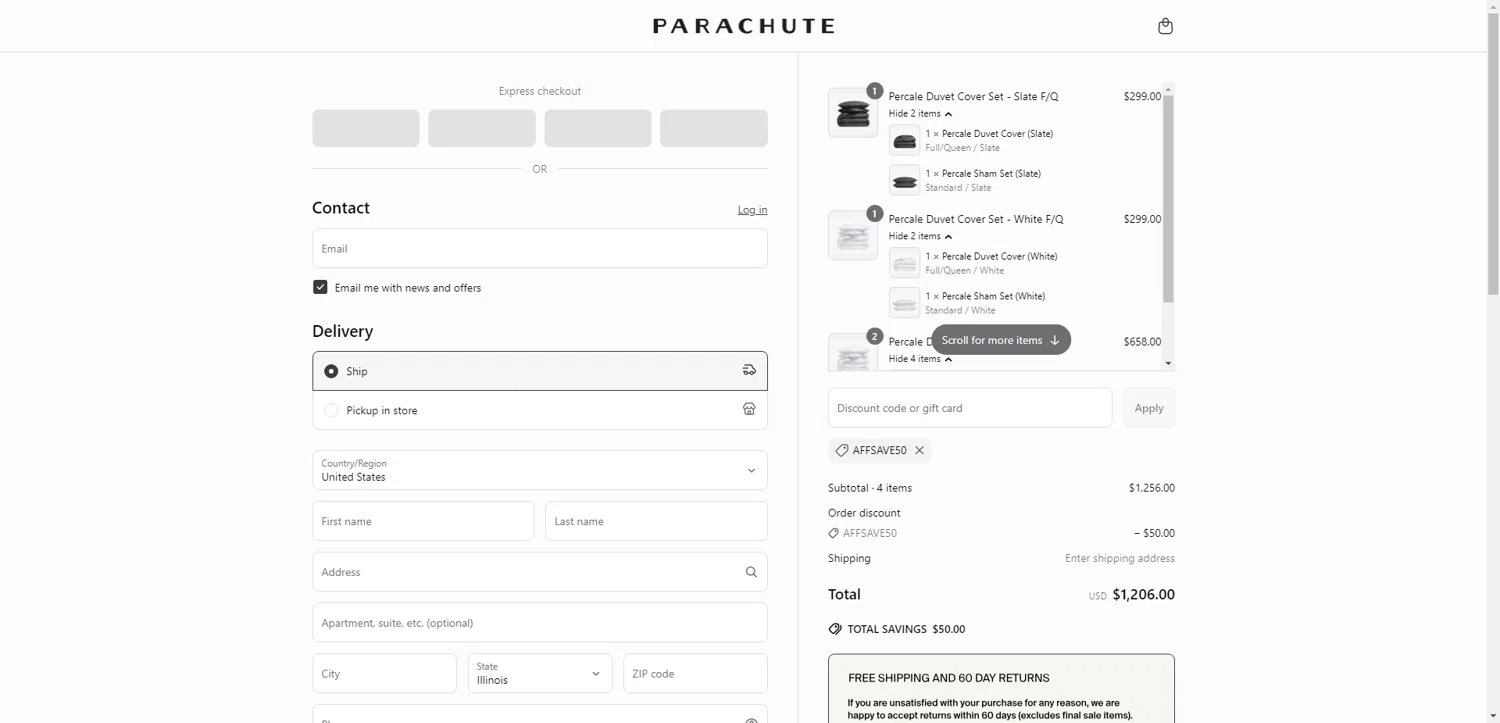Click the order items list scrollbar
The height and width of the screenshot is (723, 1500).
(x=1168, y=200)
